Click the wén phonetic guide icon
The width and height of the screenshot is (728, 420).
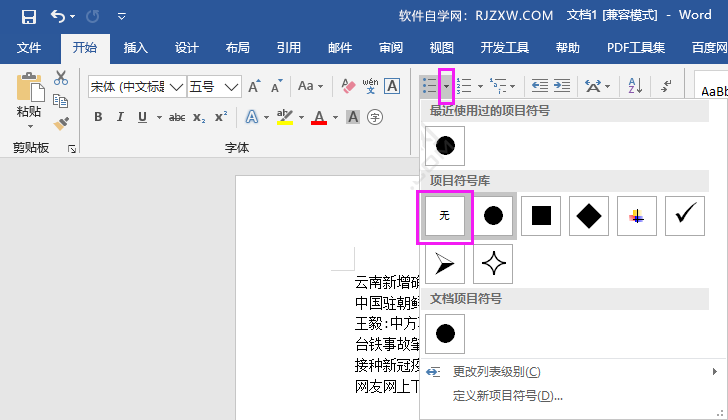pos(370,86)
